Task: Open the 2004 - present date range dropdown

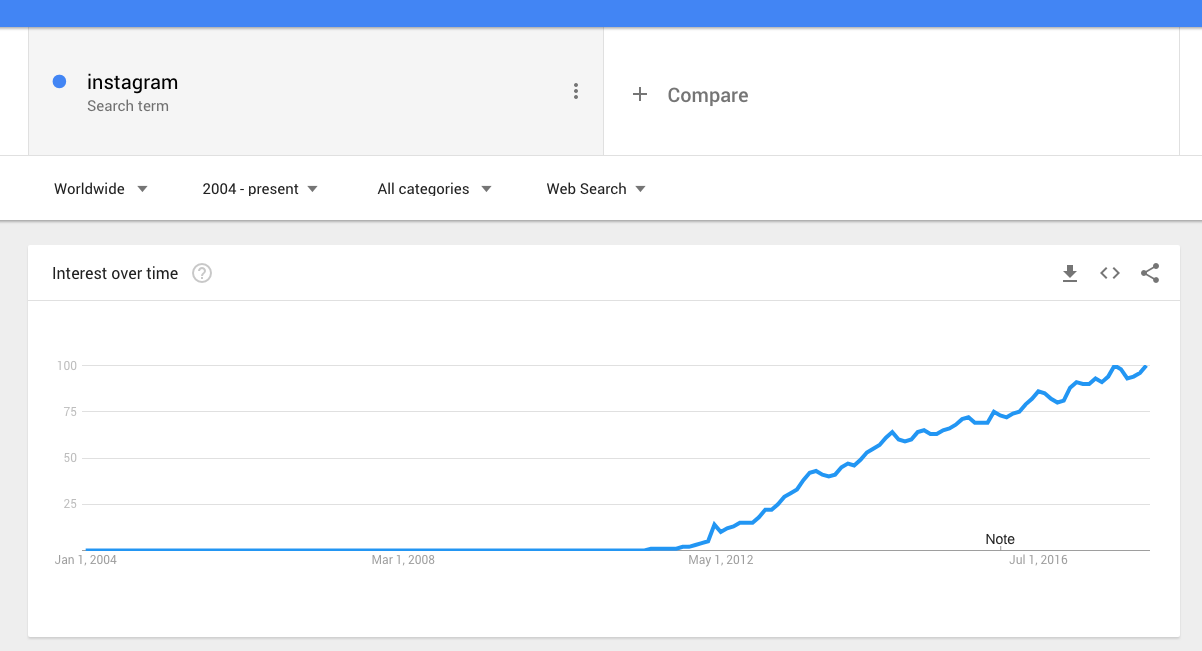Action: 260,189
